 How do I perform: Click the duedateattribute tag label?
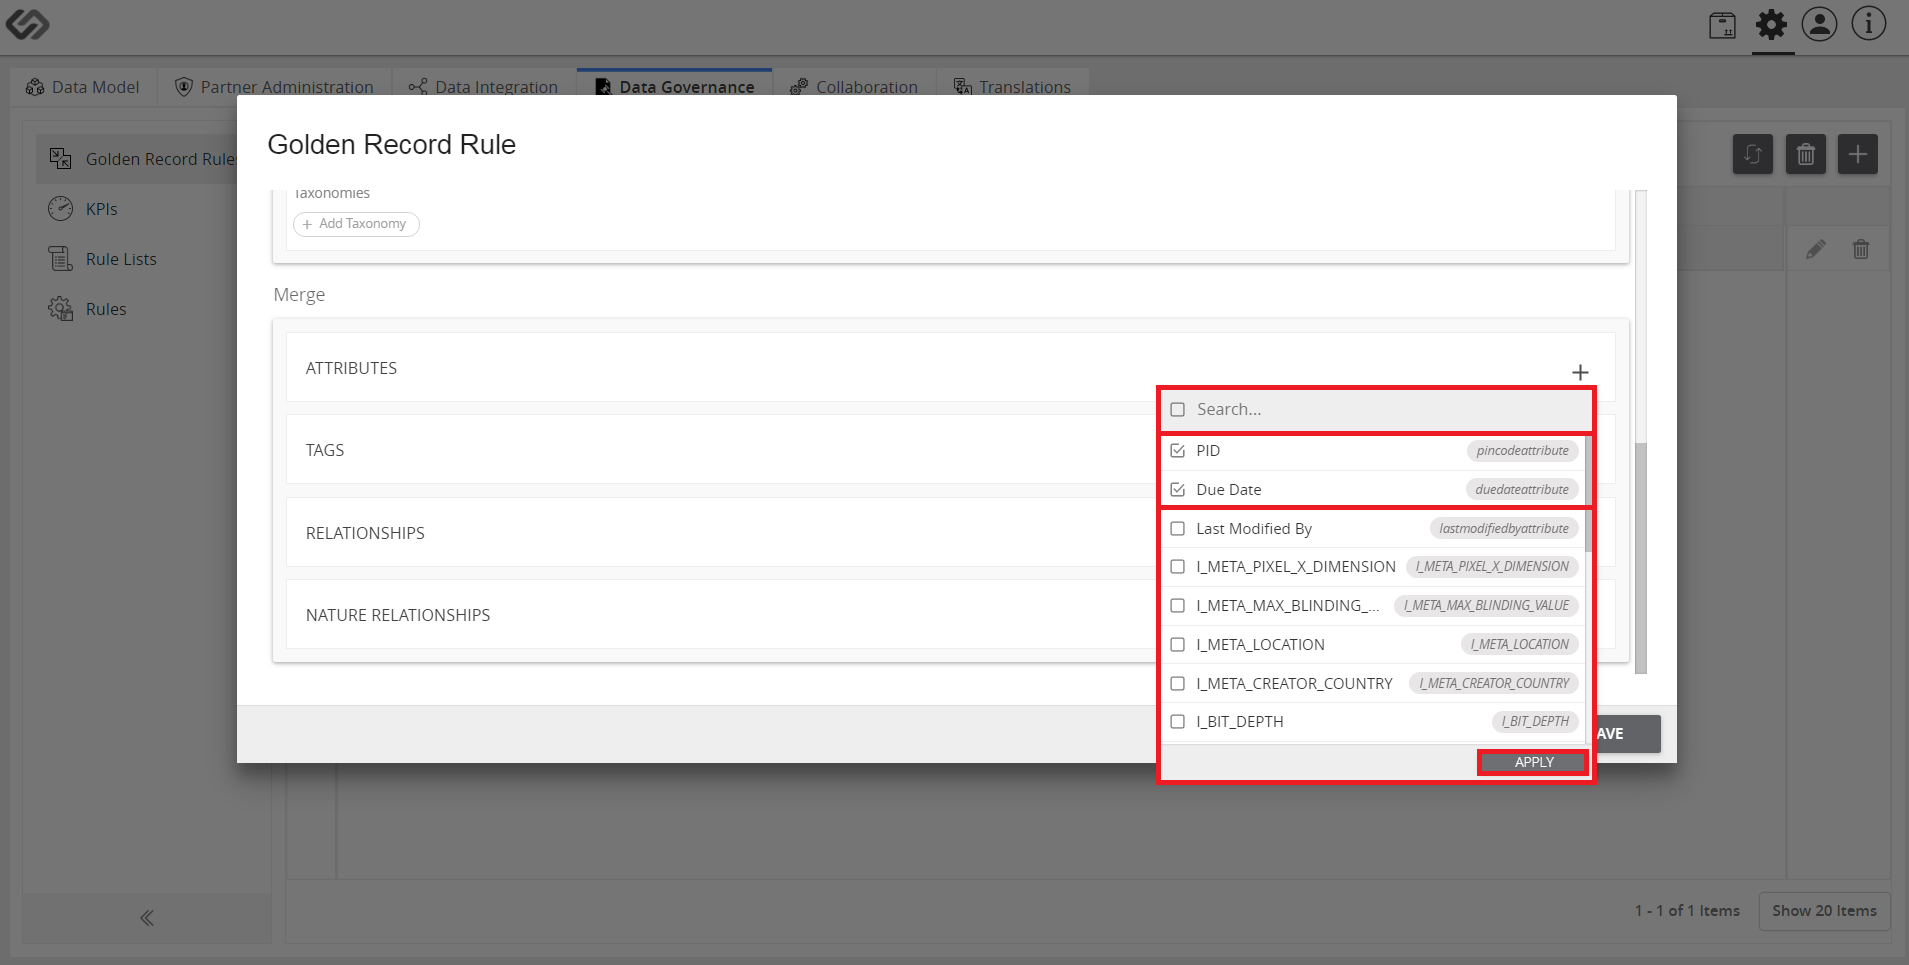pyautogui.click(x=1521, y=490)
